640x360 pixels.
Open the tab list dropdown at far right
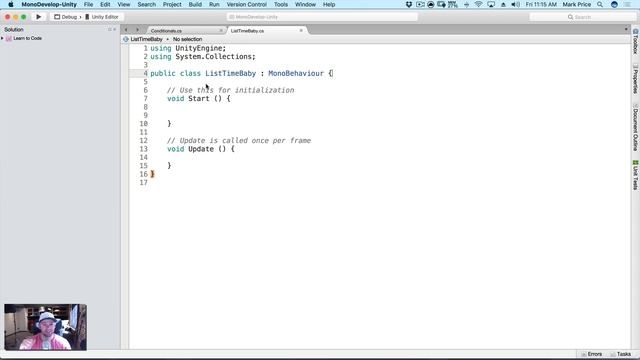click(x=626, y=29)
